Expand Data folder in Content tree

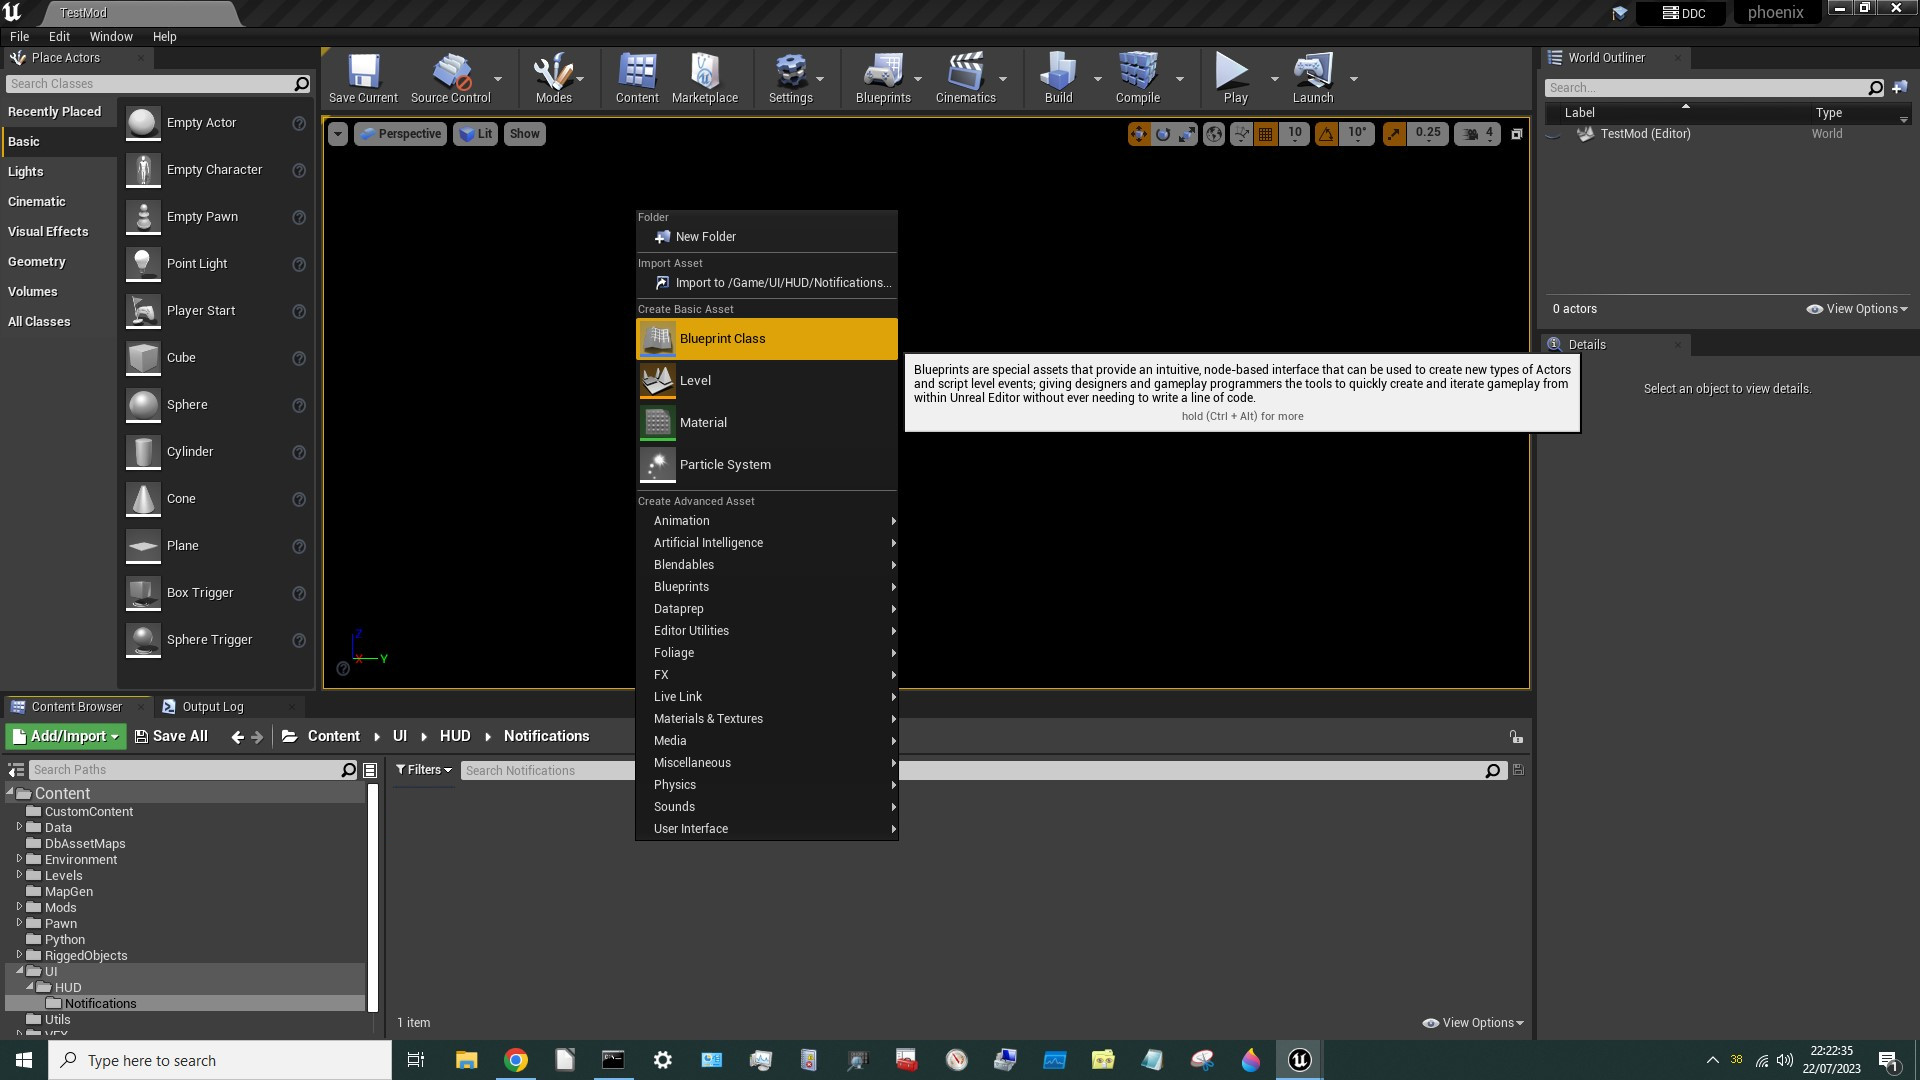pyautogui.click(x=19, y=827)
